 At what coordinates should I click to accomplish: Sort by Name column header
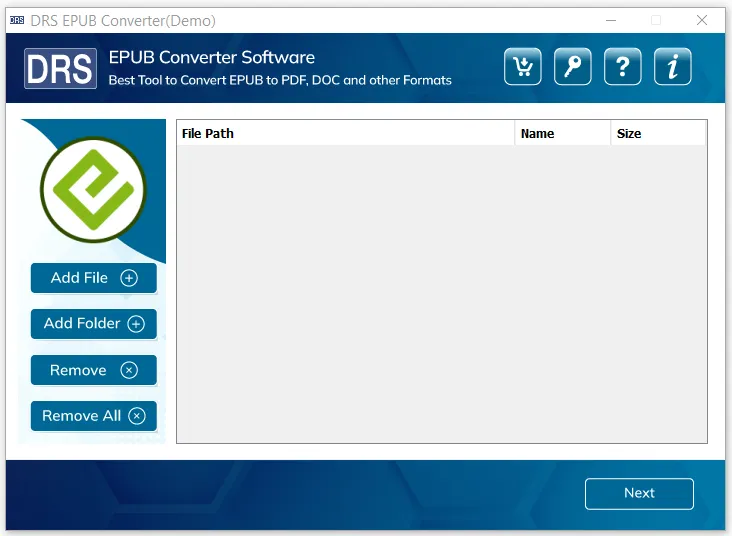pyautogui.click(x=563, y=134)
